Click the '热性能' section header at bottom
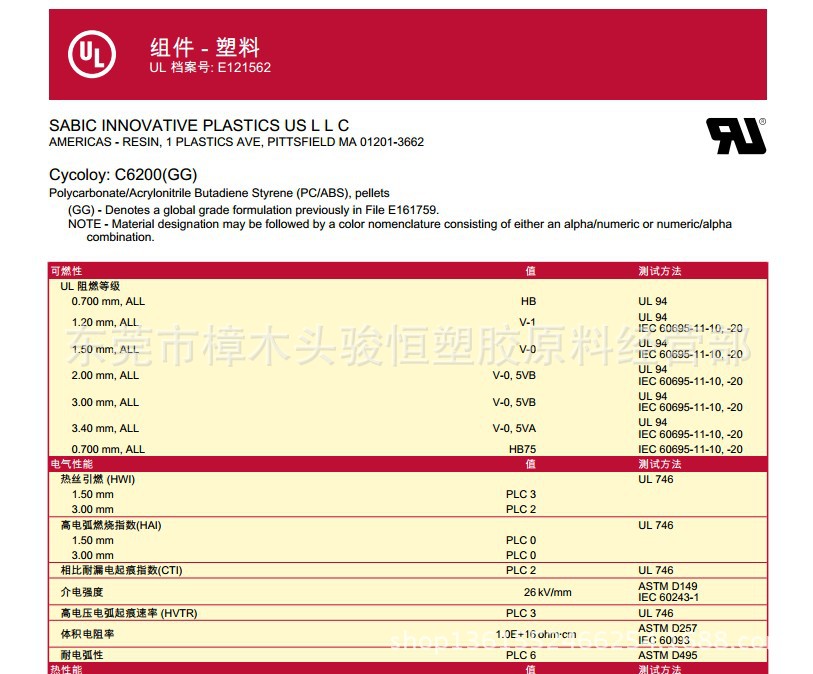 [x=66, y=669]
